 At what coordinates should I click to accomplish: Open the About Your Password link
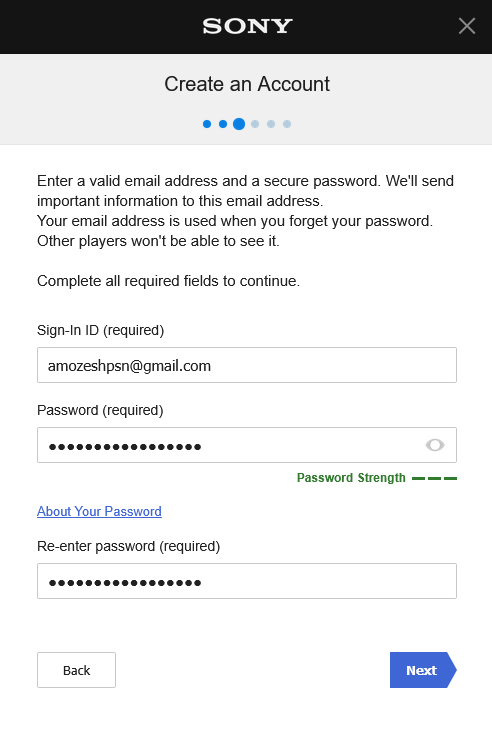[x=99, y=511]
